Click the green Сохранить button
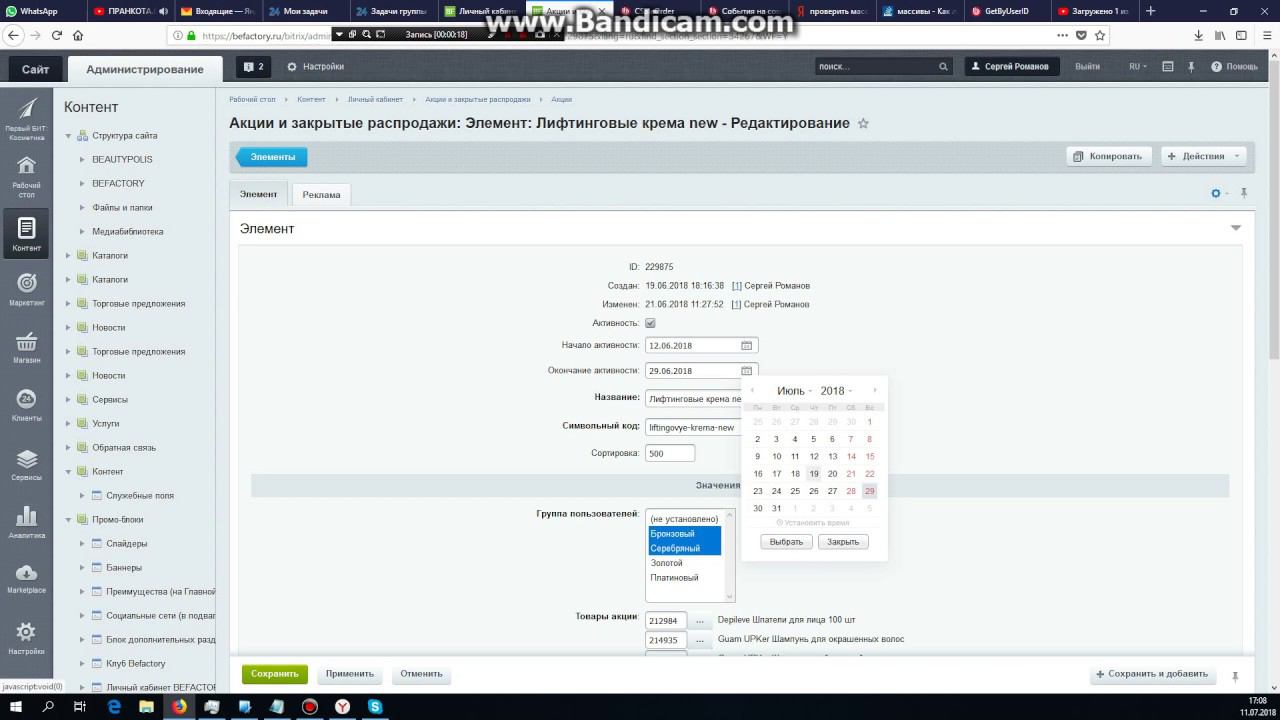 coord(275,674)
